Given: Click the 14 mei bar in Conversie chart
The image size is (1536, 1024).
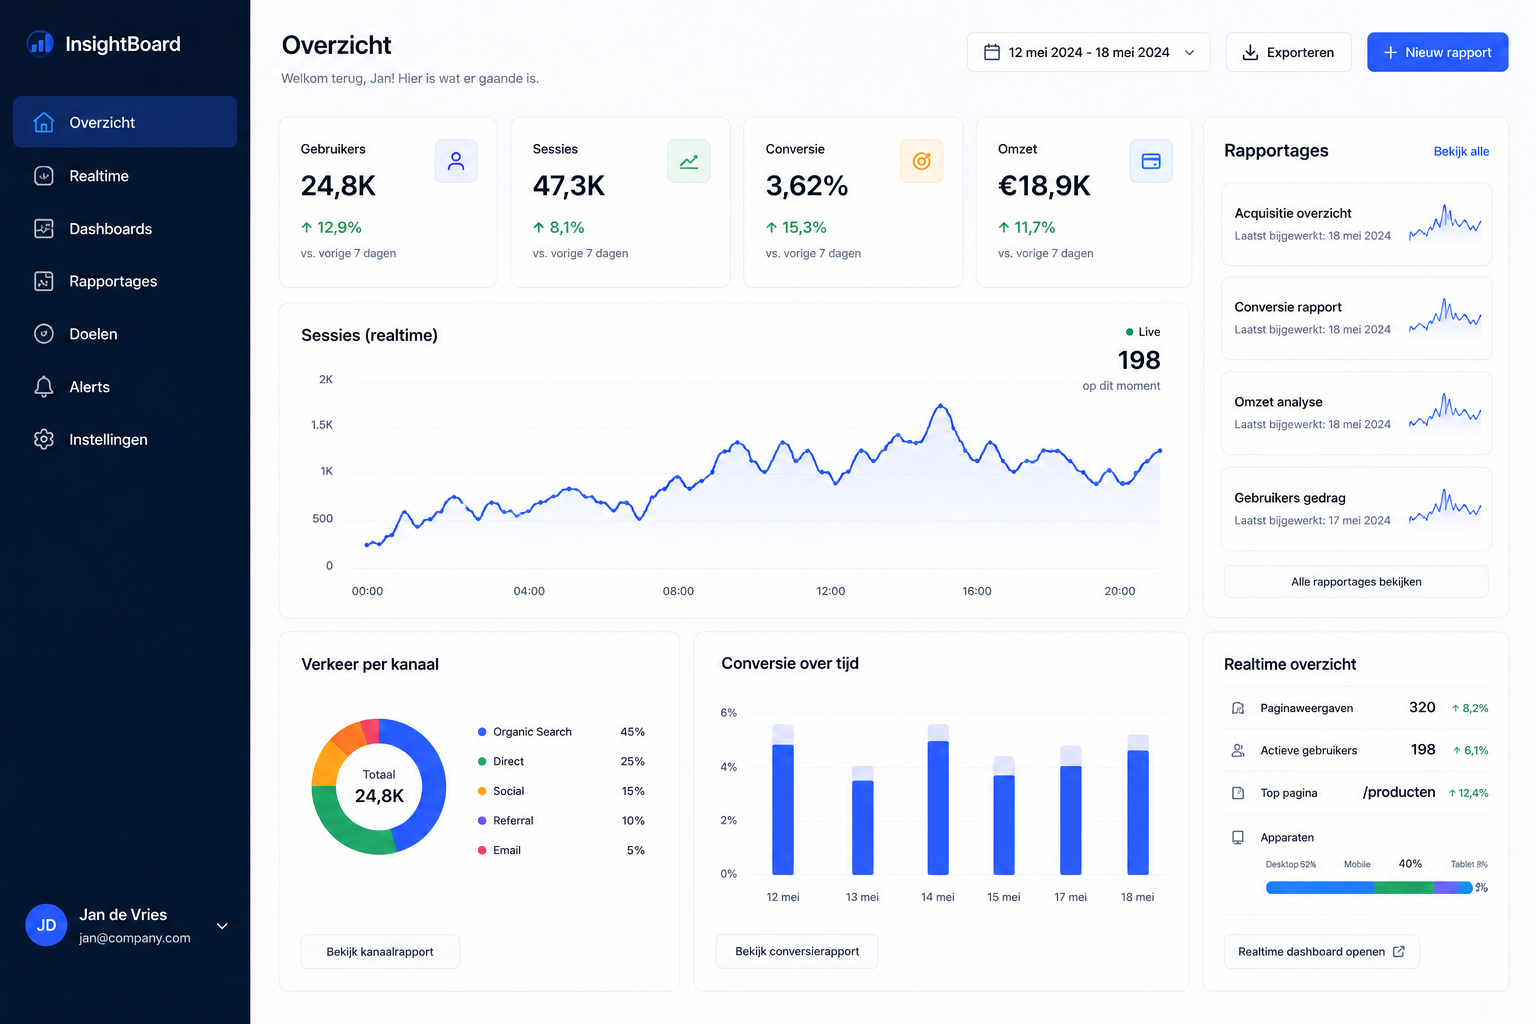Looking at the screenshot, I should pos(938,800).
